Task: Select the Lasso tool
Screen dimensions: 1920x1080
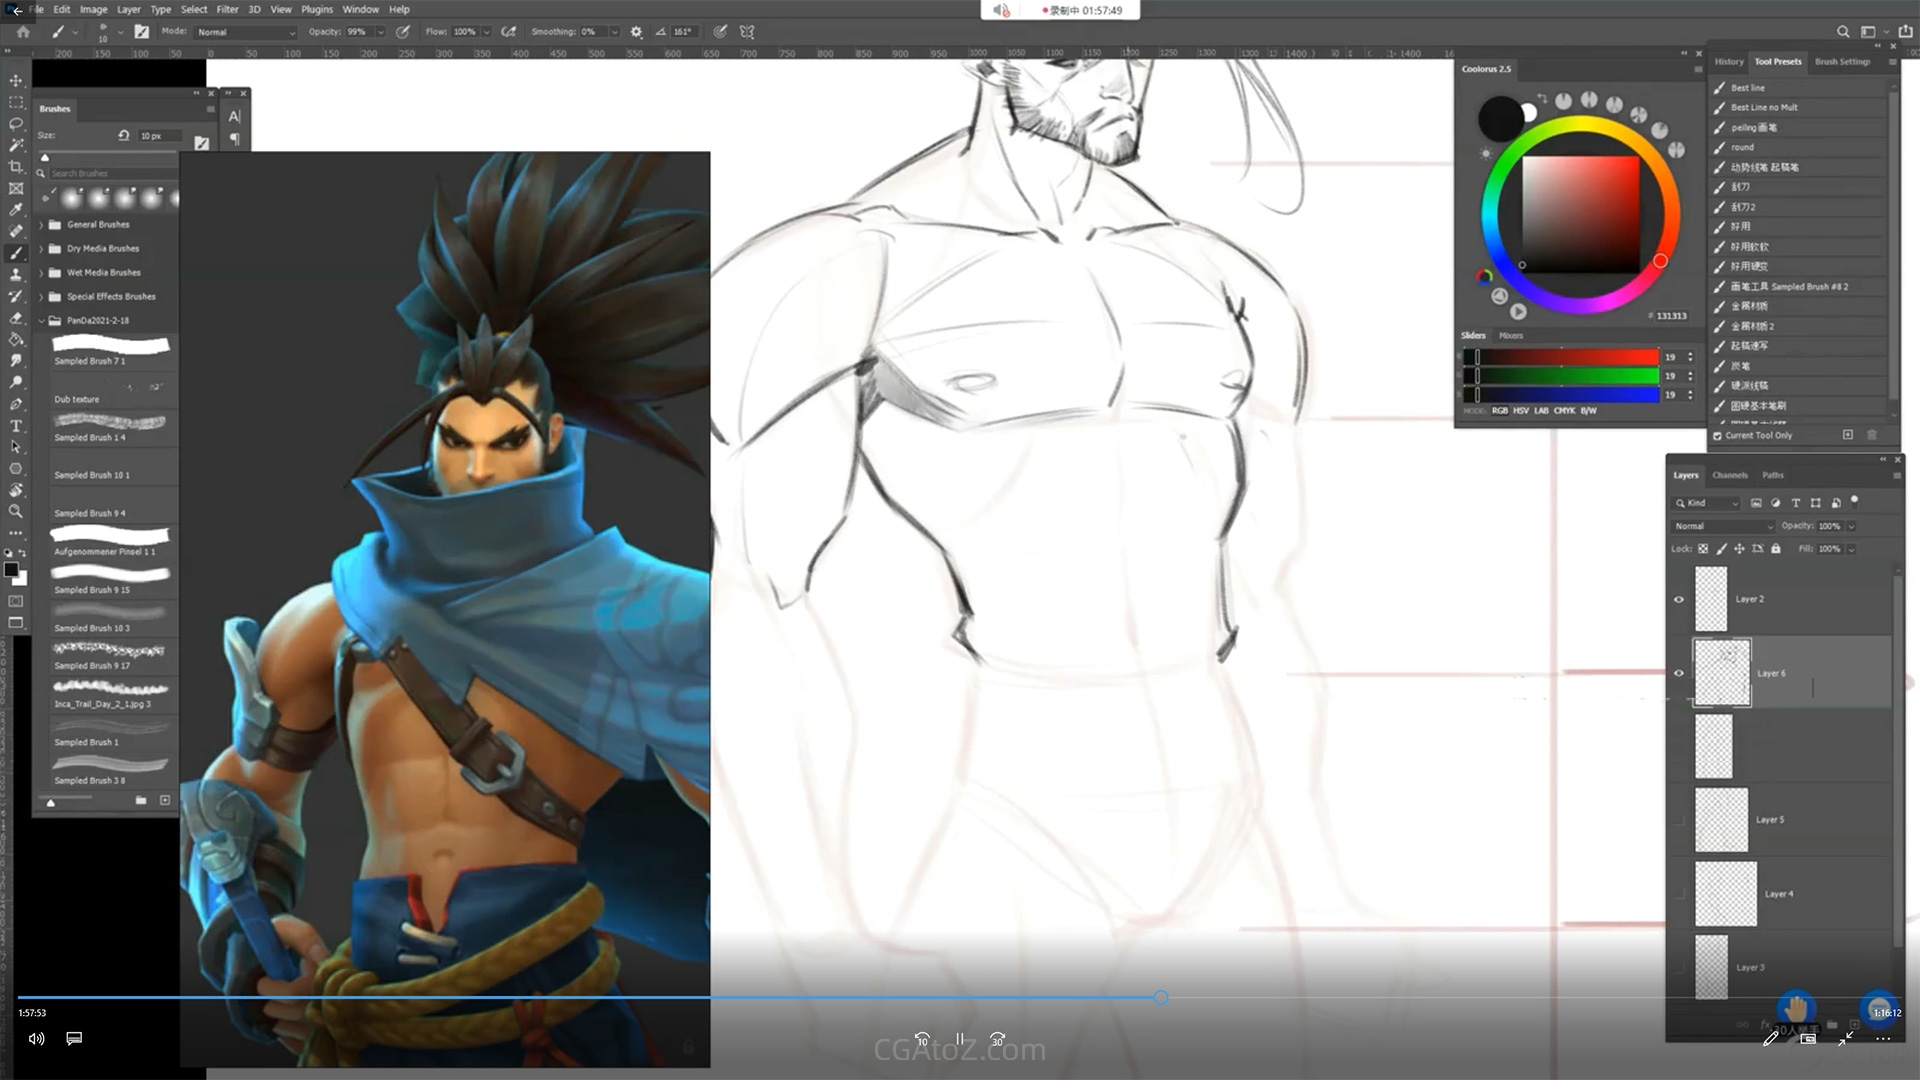Action: click(x=16, y=124)
